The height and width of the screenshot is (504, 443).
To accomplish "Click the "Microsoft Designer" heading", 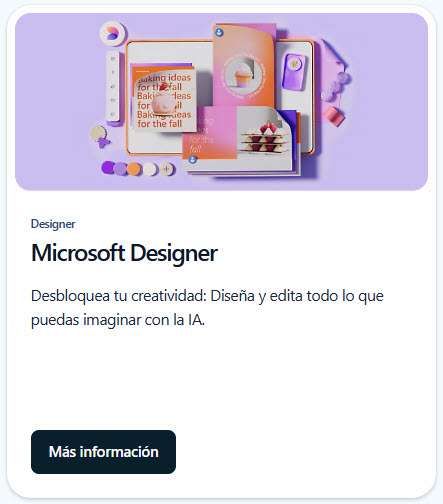I will coord(124,253).
